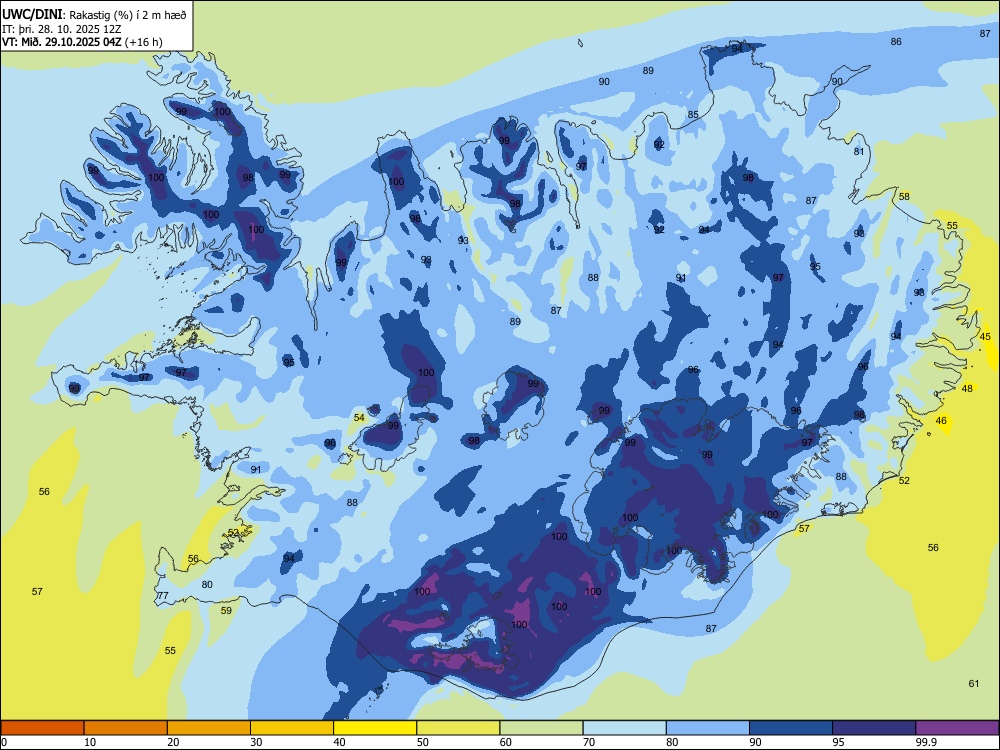Click the '10' legend tick label
This screenshot has width=1000, height=750.
point(90,742)
